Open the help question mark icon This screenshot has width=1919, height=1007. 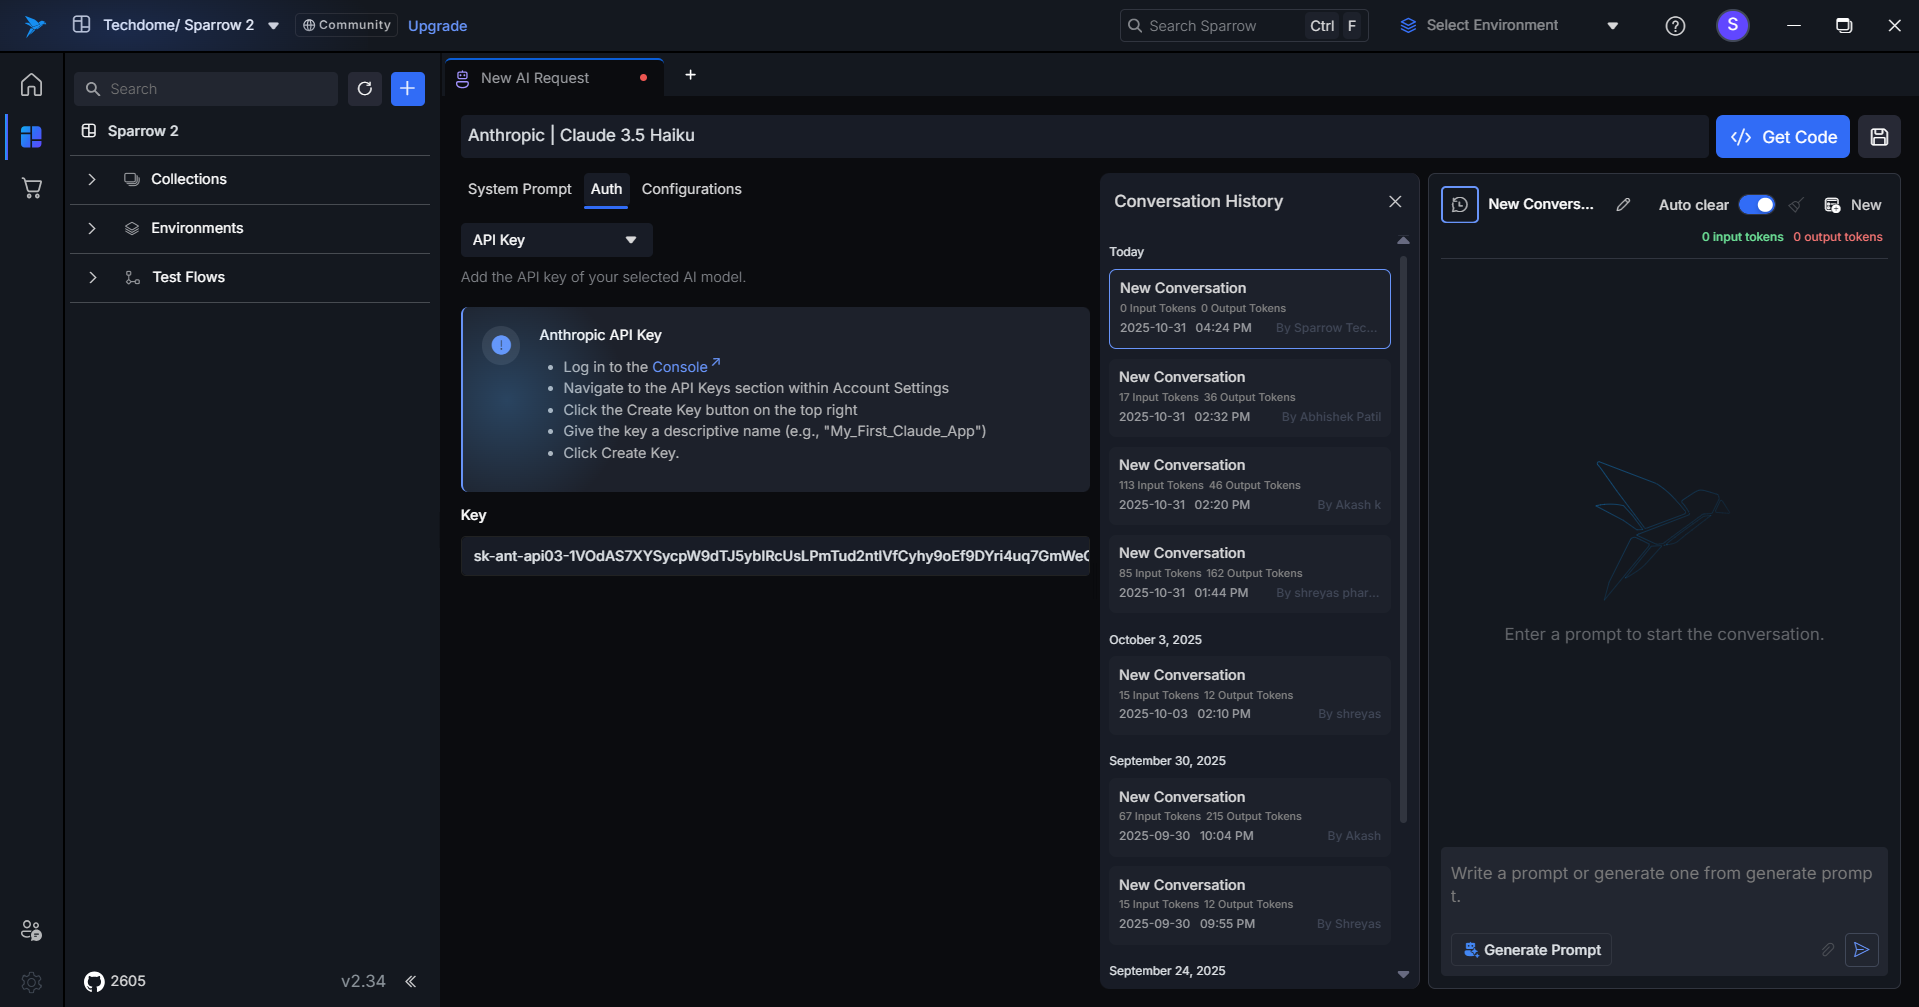tap(1675, 26)
